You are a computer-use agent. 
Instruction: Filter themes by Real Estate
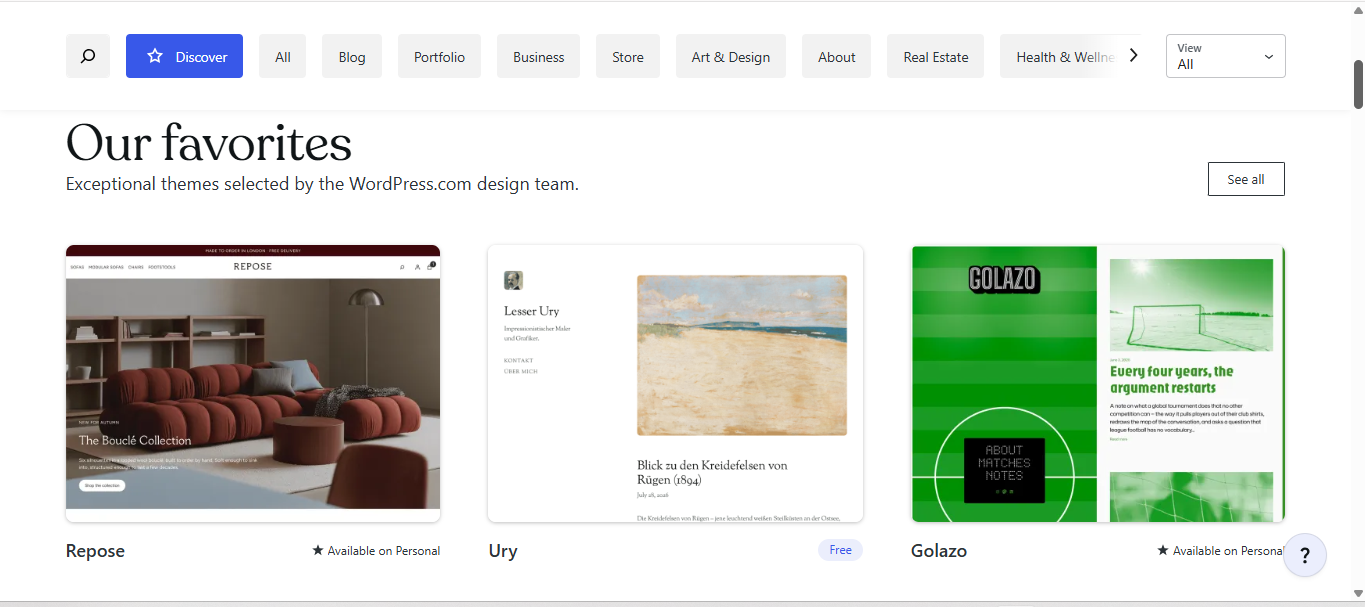click(935, 56)
